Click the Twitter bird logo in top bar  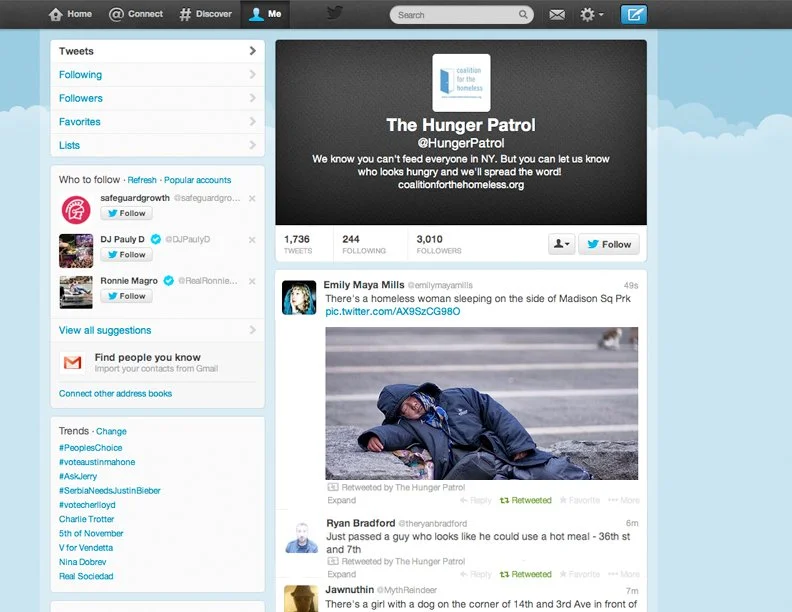(334, 13)
